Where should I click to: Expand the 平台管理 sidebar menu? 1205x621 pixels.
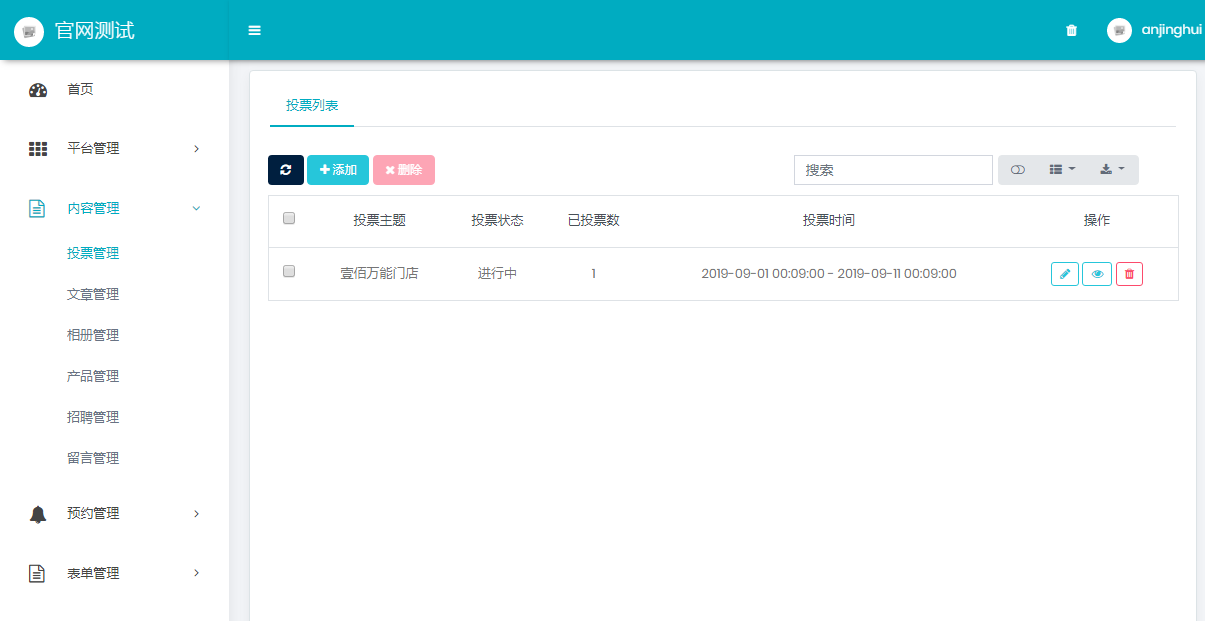(x=114, y=148)
